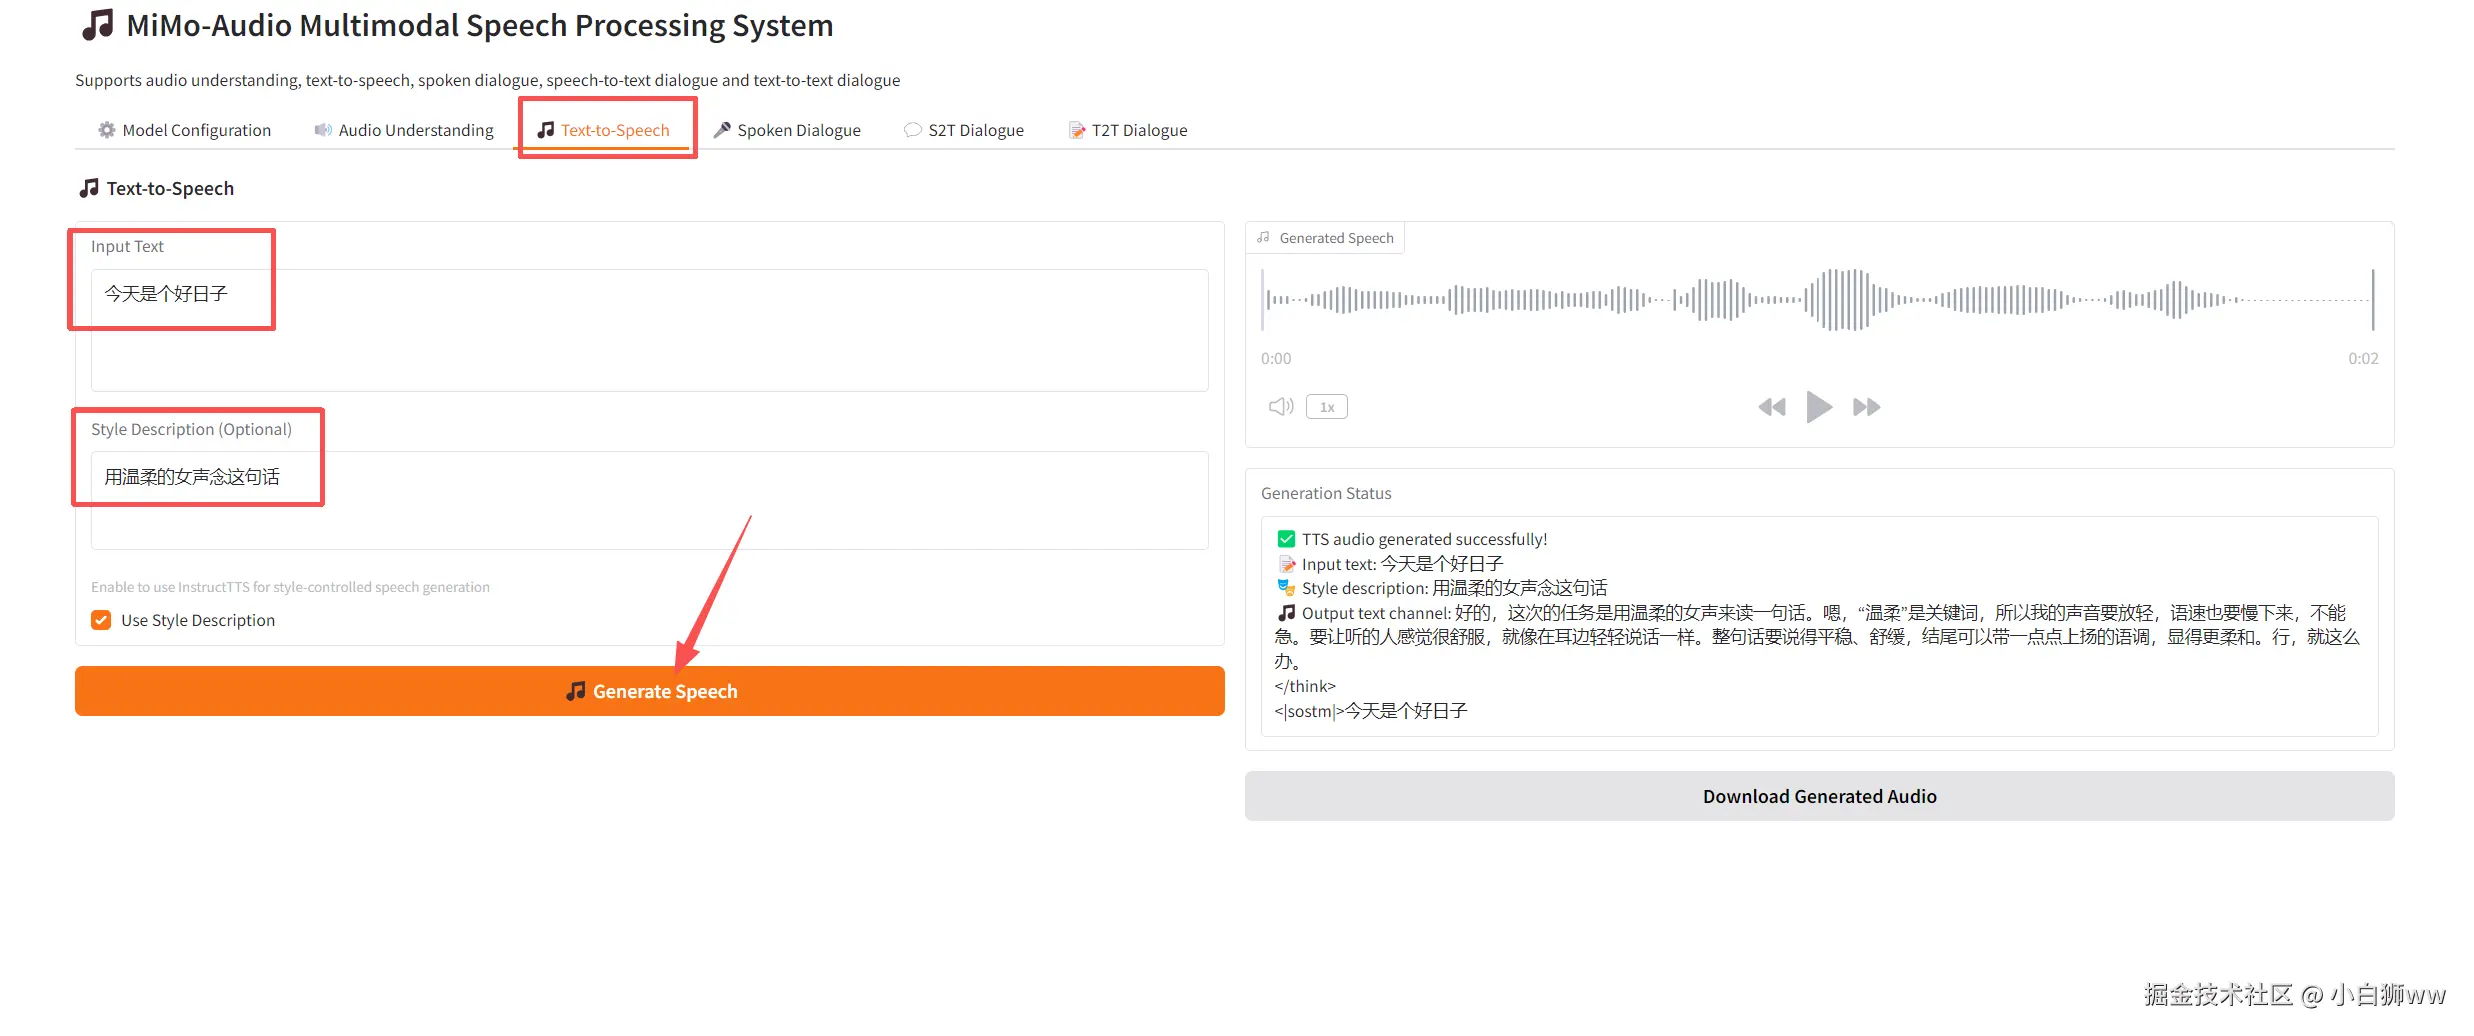The image size is (2474, 1036).
Task: Mute the audio with the volume icon
Action: (1281, 407)
